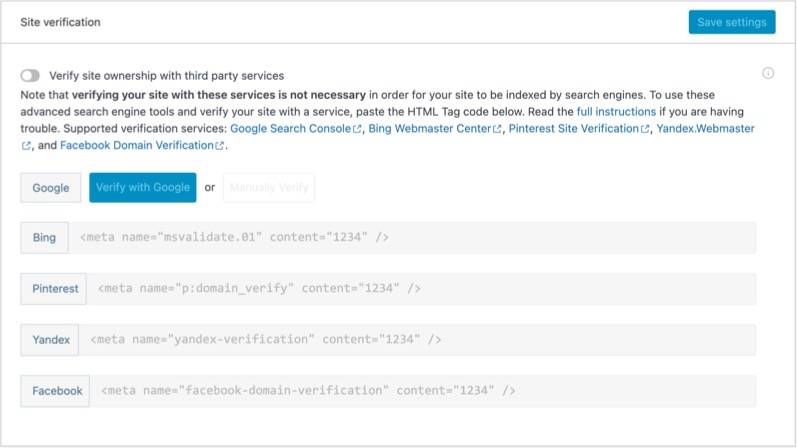Click the Yandex label box
The image size is (797, 448).
click(x=50, y=340)
